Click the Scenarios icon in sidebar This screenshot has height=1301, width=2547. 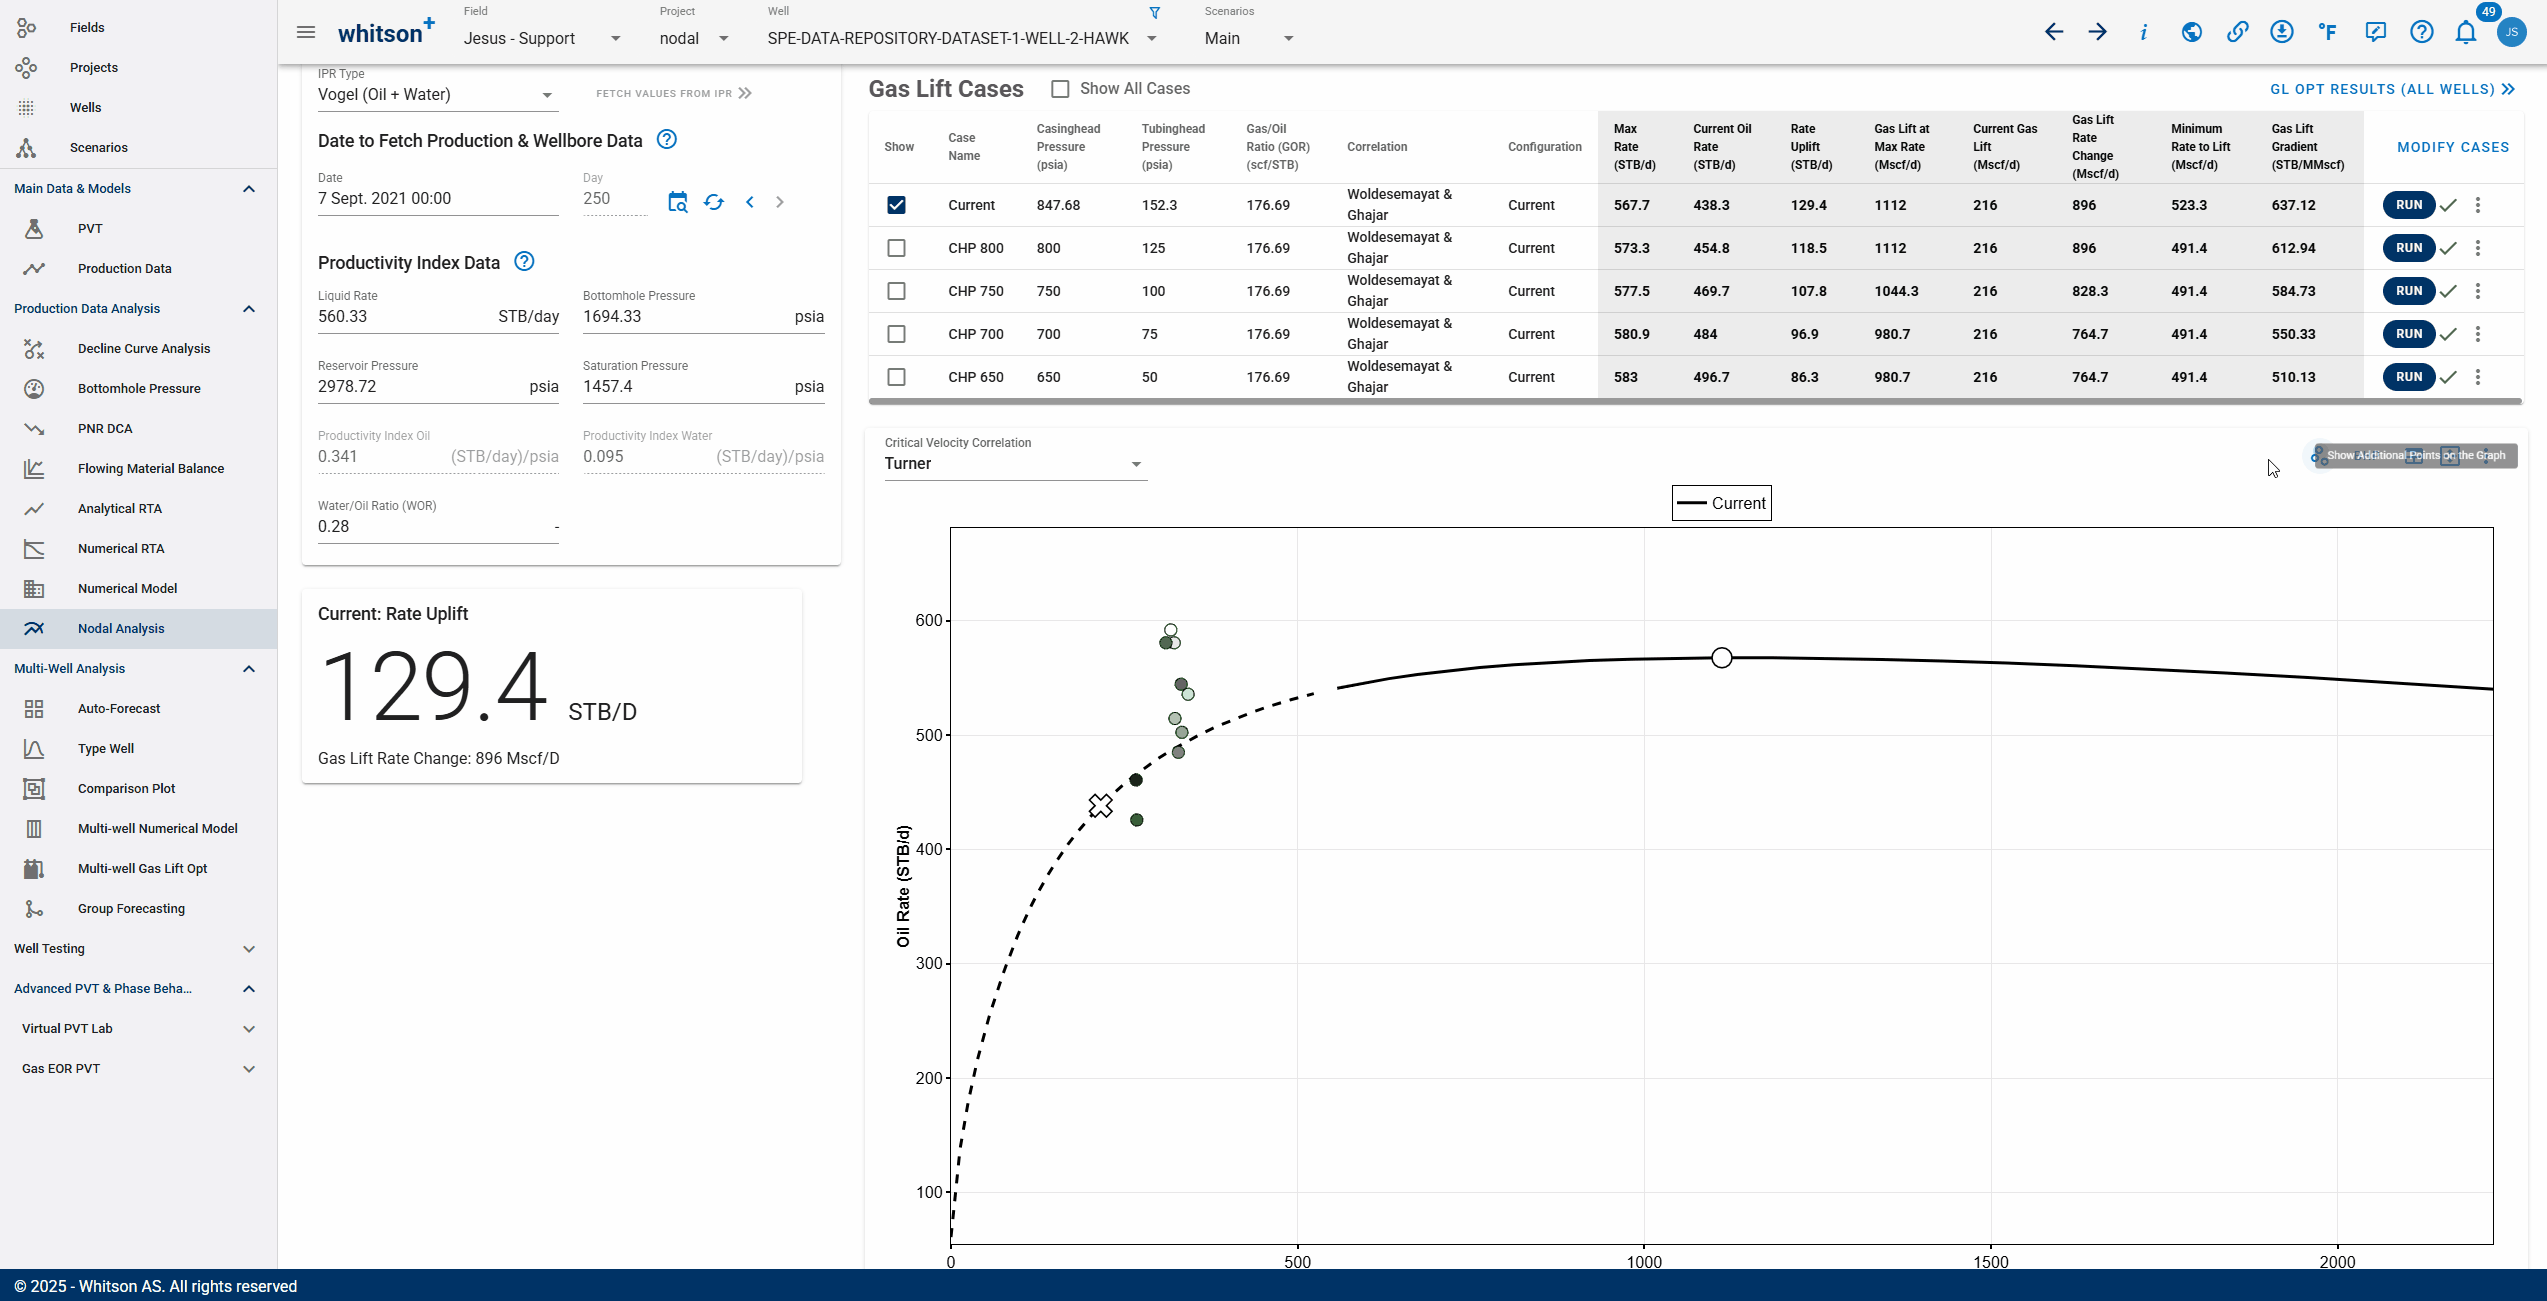coord(26,148)
